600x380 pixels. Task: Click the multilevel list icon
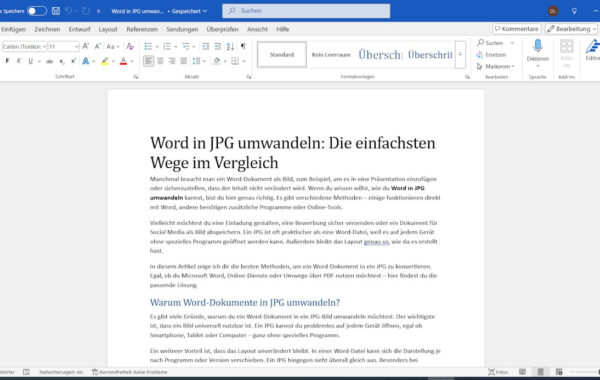point(186,46)
